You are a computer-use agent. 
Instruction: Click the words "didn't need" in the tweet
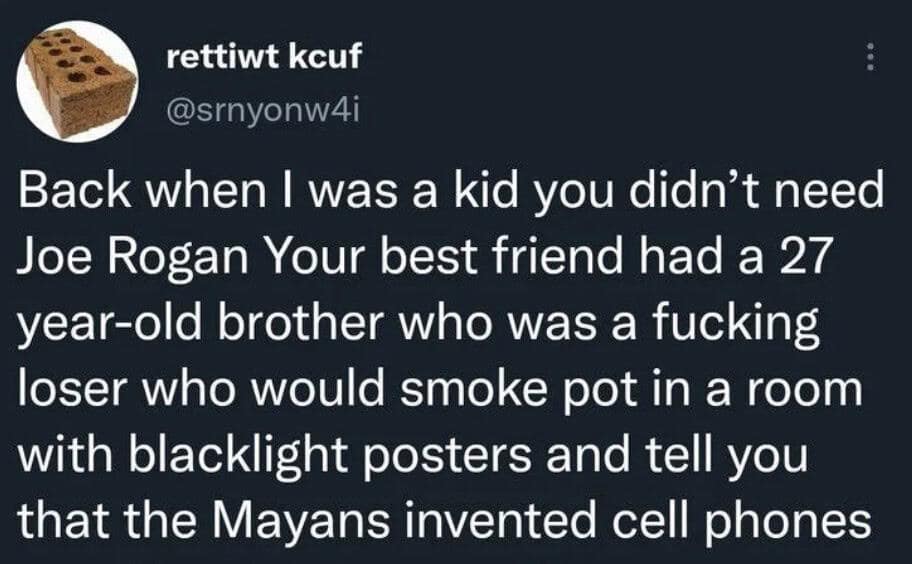pos(762,193)
